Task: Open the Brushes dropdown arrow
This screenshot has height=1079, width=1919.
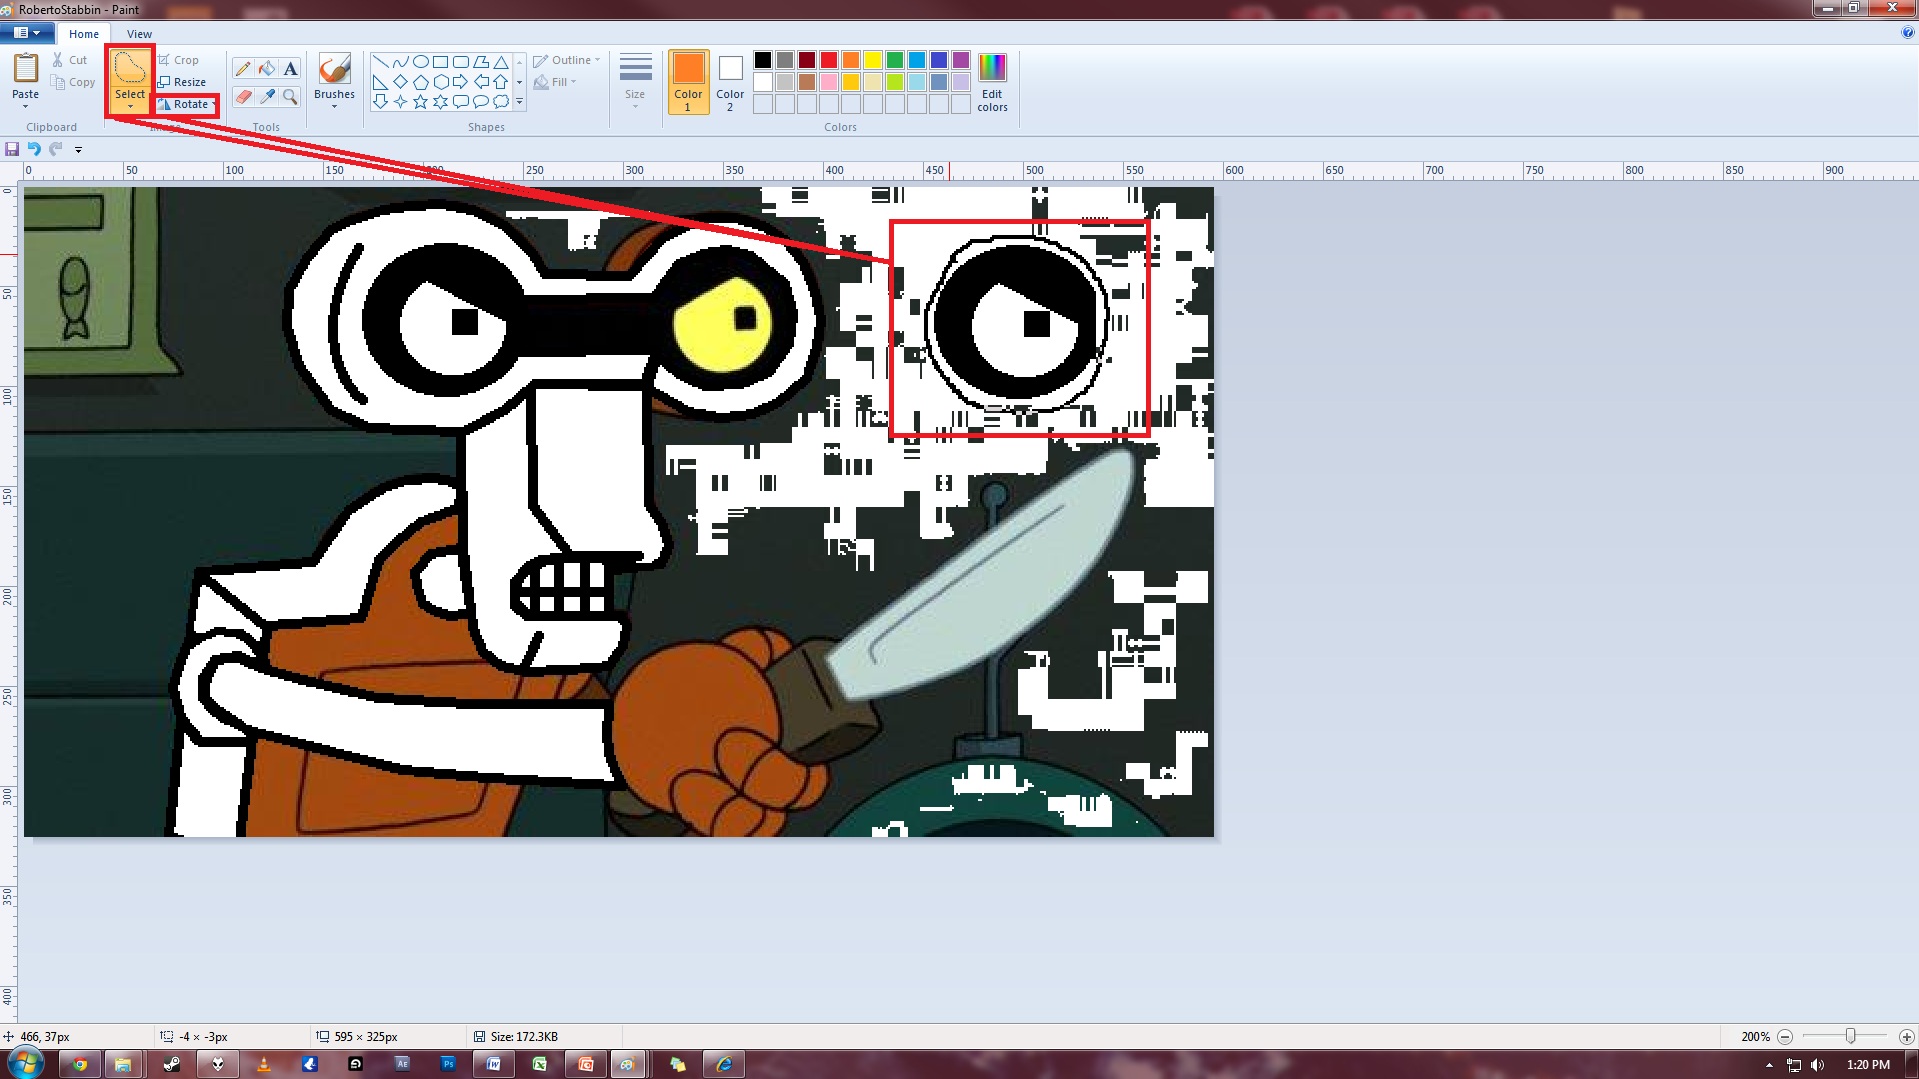Action: pos(334,106)
